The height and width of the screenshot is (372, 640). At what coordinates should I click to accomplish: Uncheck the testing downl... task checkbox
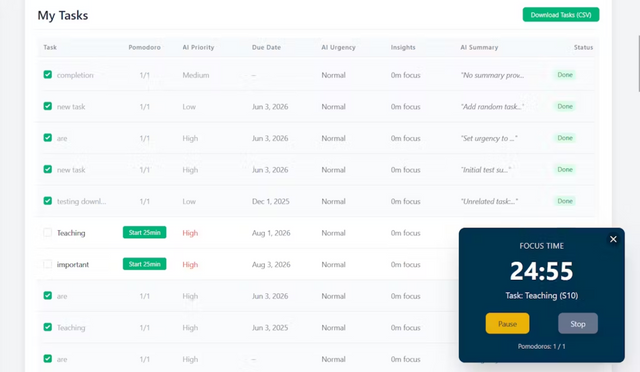coord(48,201)
